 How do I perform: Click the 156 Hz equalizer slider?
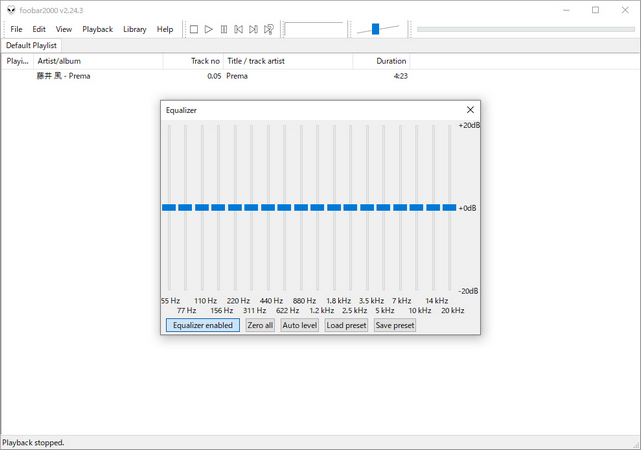coord(218,208)
